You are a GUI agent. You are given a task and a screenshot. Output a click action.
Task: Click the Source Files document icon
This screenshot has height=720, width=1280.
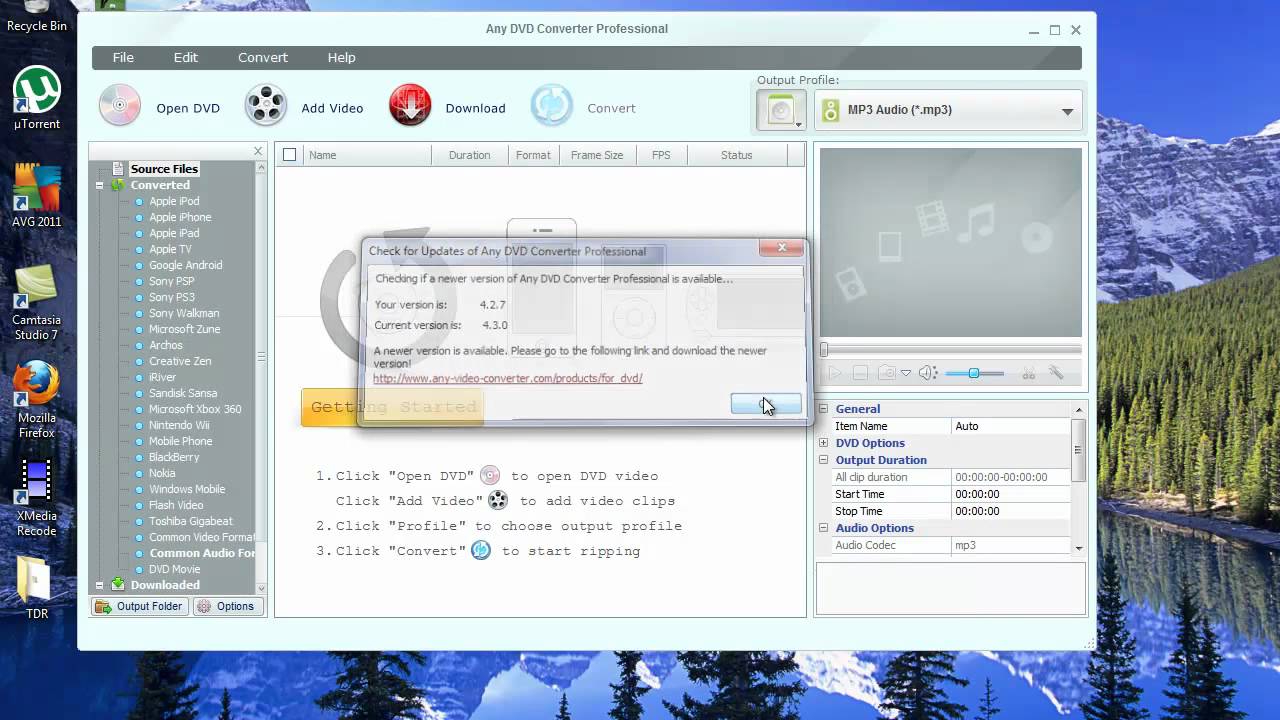pyautogui.click(x=120, y=169)
